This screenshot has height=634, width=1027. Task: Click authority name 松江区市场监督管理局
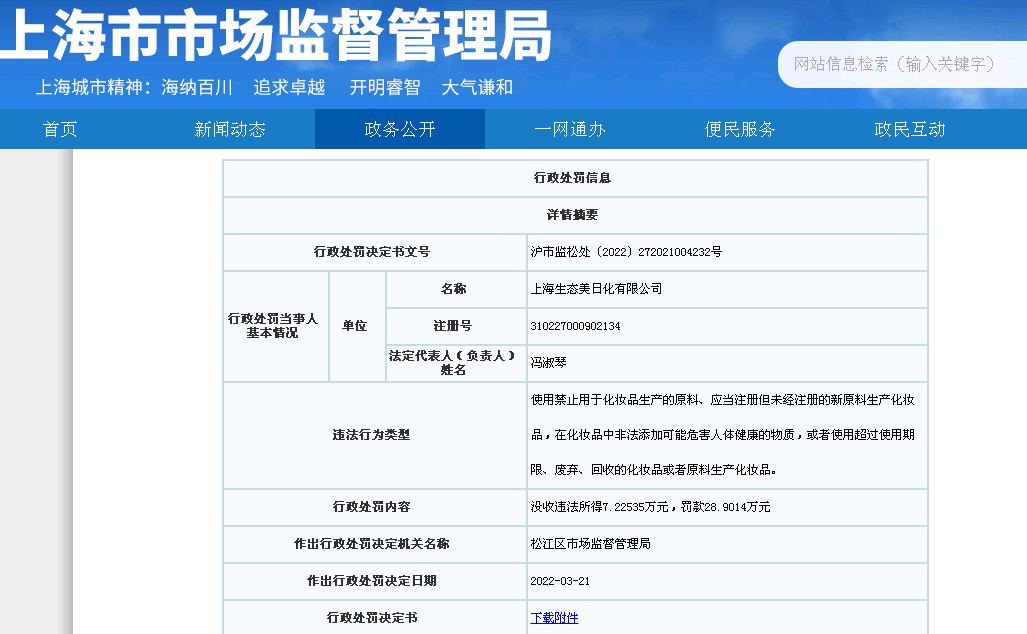(x=590, y=544)
